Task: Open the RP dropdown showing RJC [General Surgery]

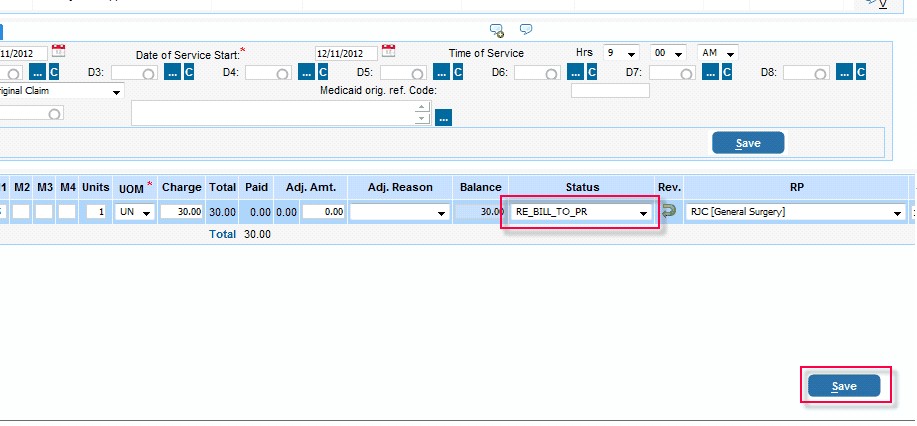Action: [x=897, y=213]
